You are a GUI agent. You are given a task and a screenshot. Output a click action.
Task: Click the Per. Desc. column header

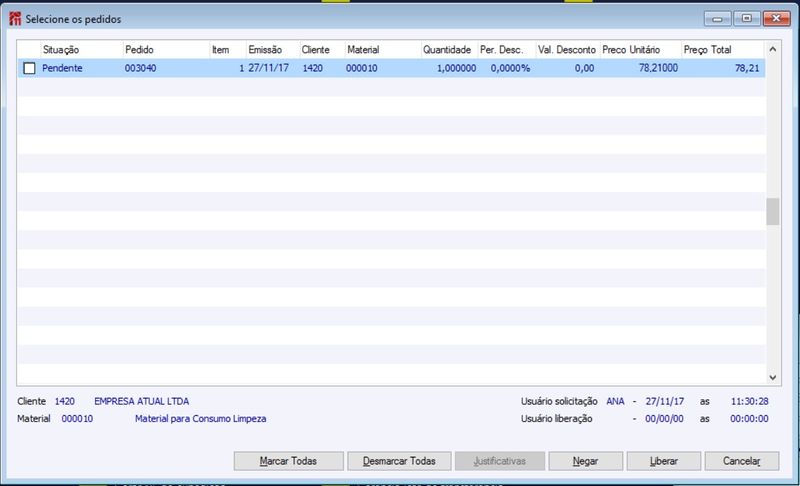click(x=507, y=49)
